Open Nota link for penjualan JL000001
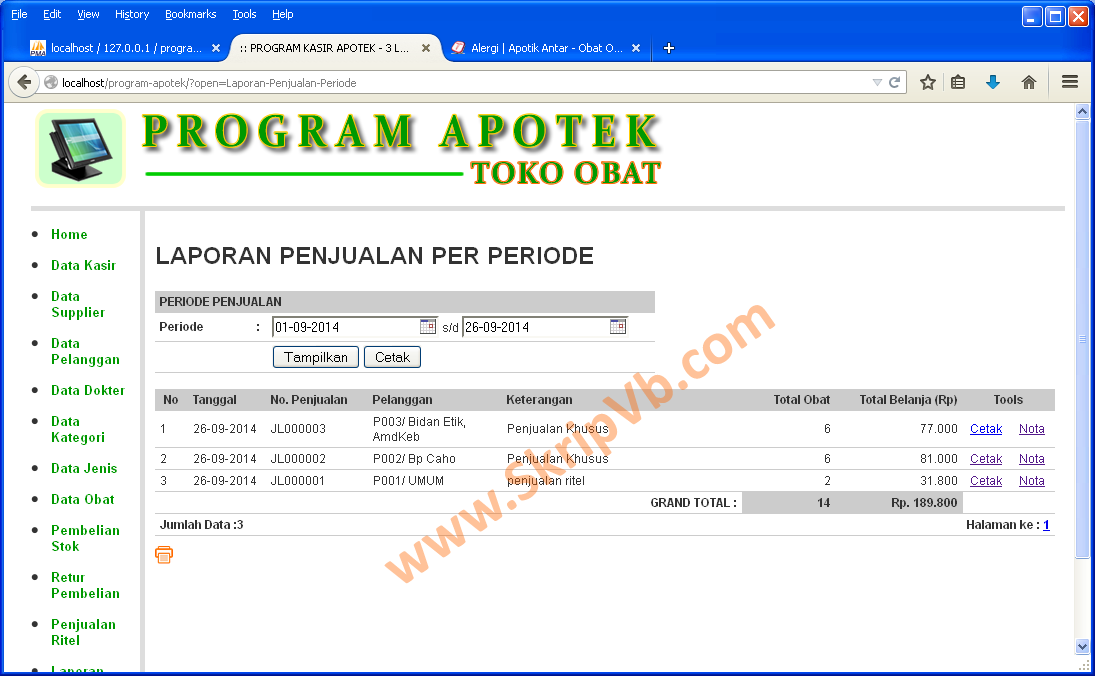This screenshot has height=676, width=1095. click(1031, 480)
